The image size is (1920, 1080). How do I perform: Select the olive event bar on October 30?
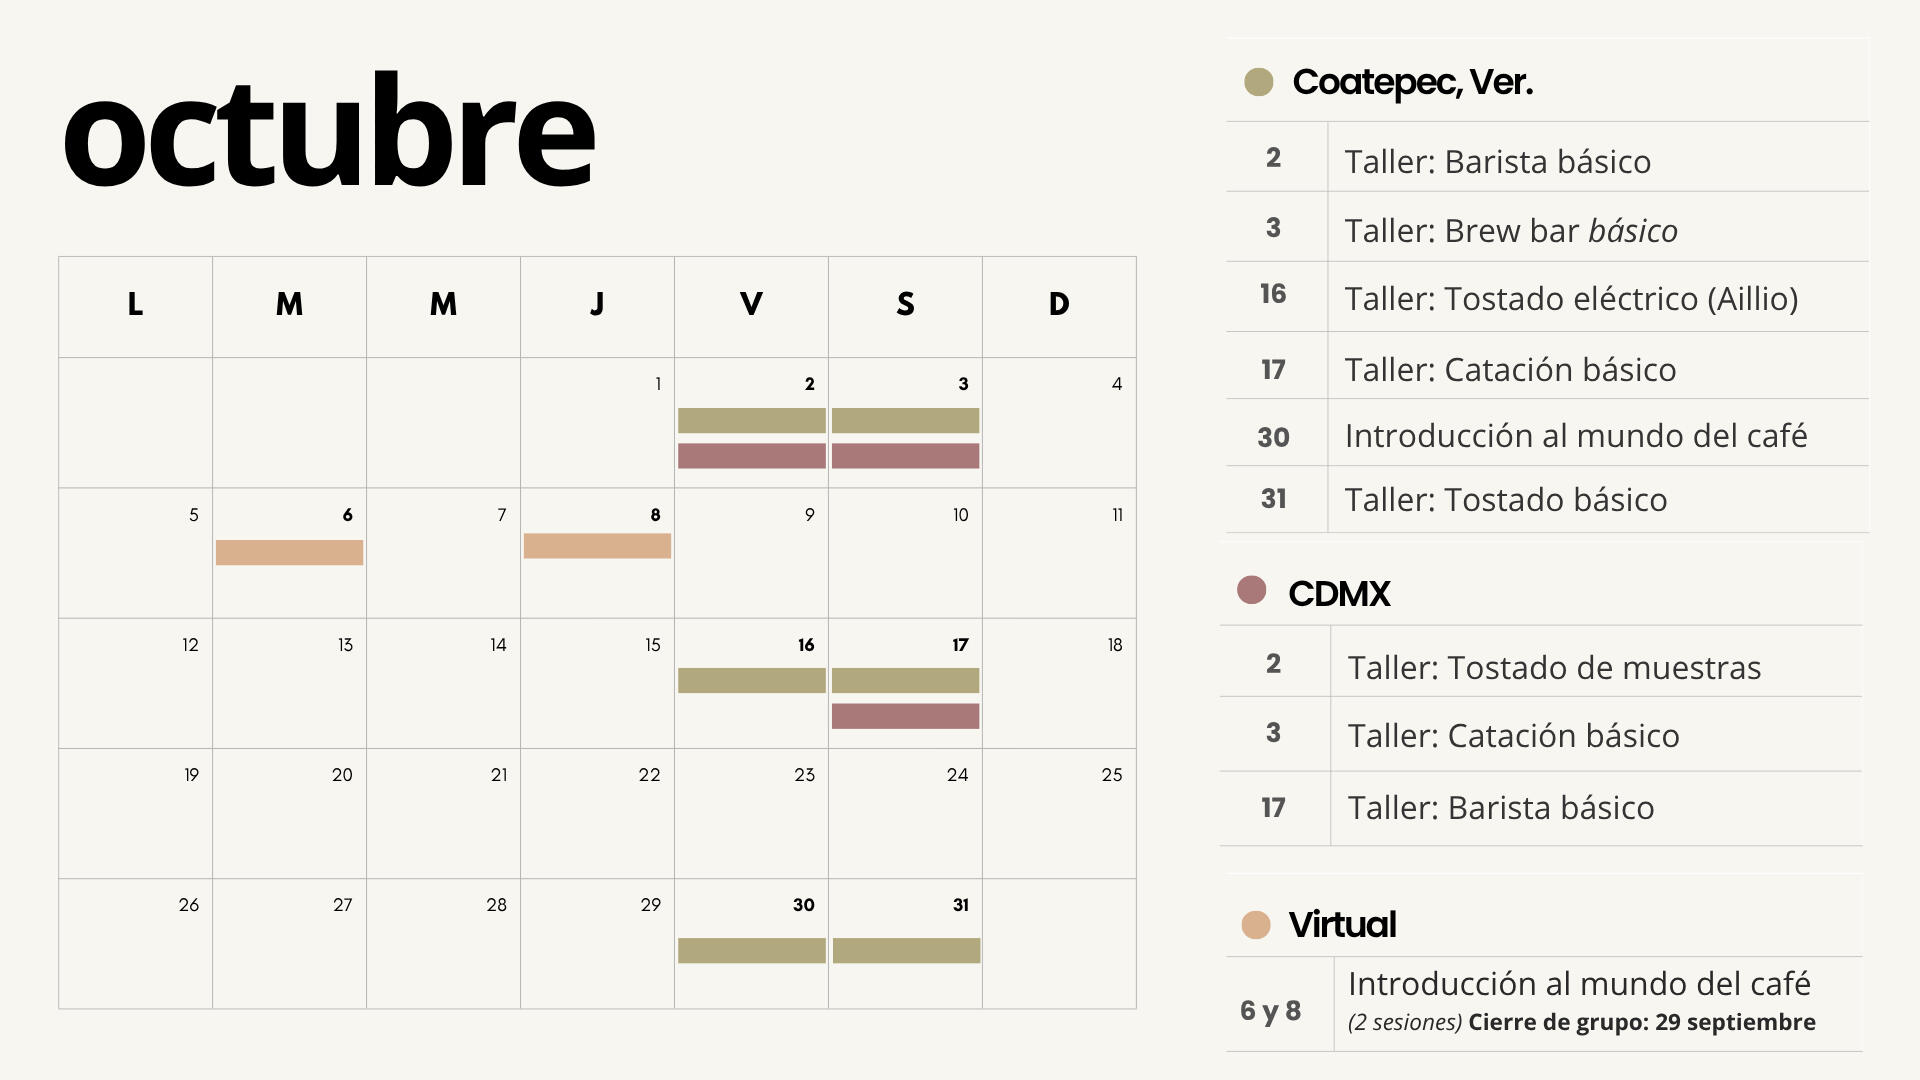752,951
